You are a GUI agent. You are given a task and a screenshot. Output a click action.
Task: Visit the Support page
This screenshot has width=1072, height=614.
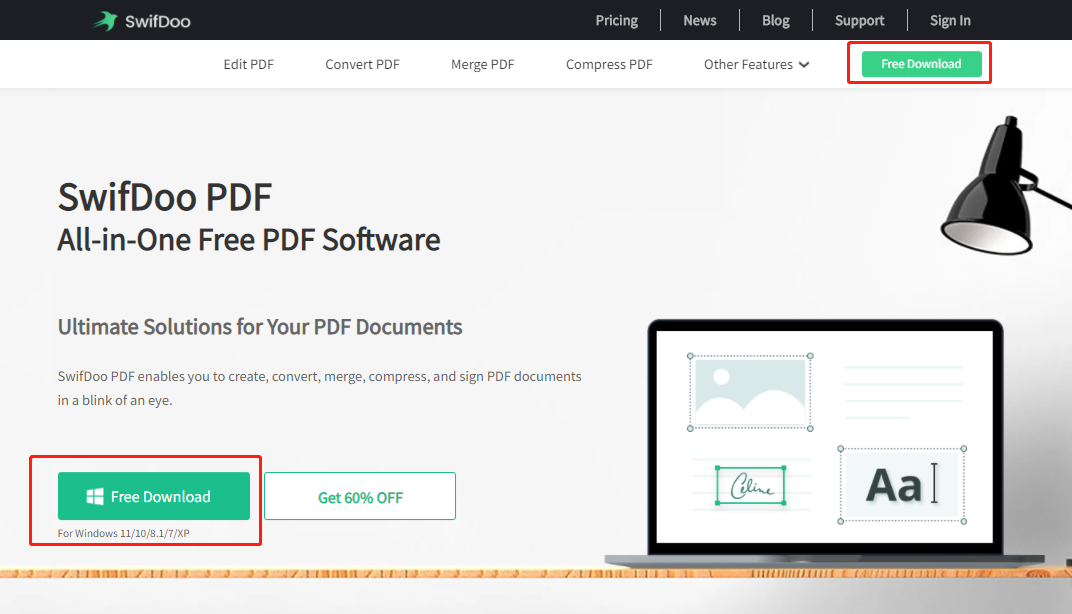tap(859, 21)
